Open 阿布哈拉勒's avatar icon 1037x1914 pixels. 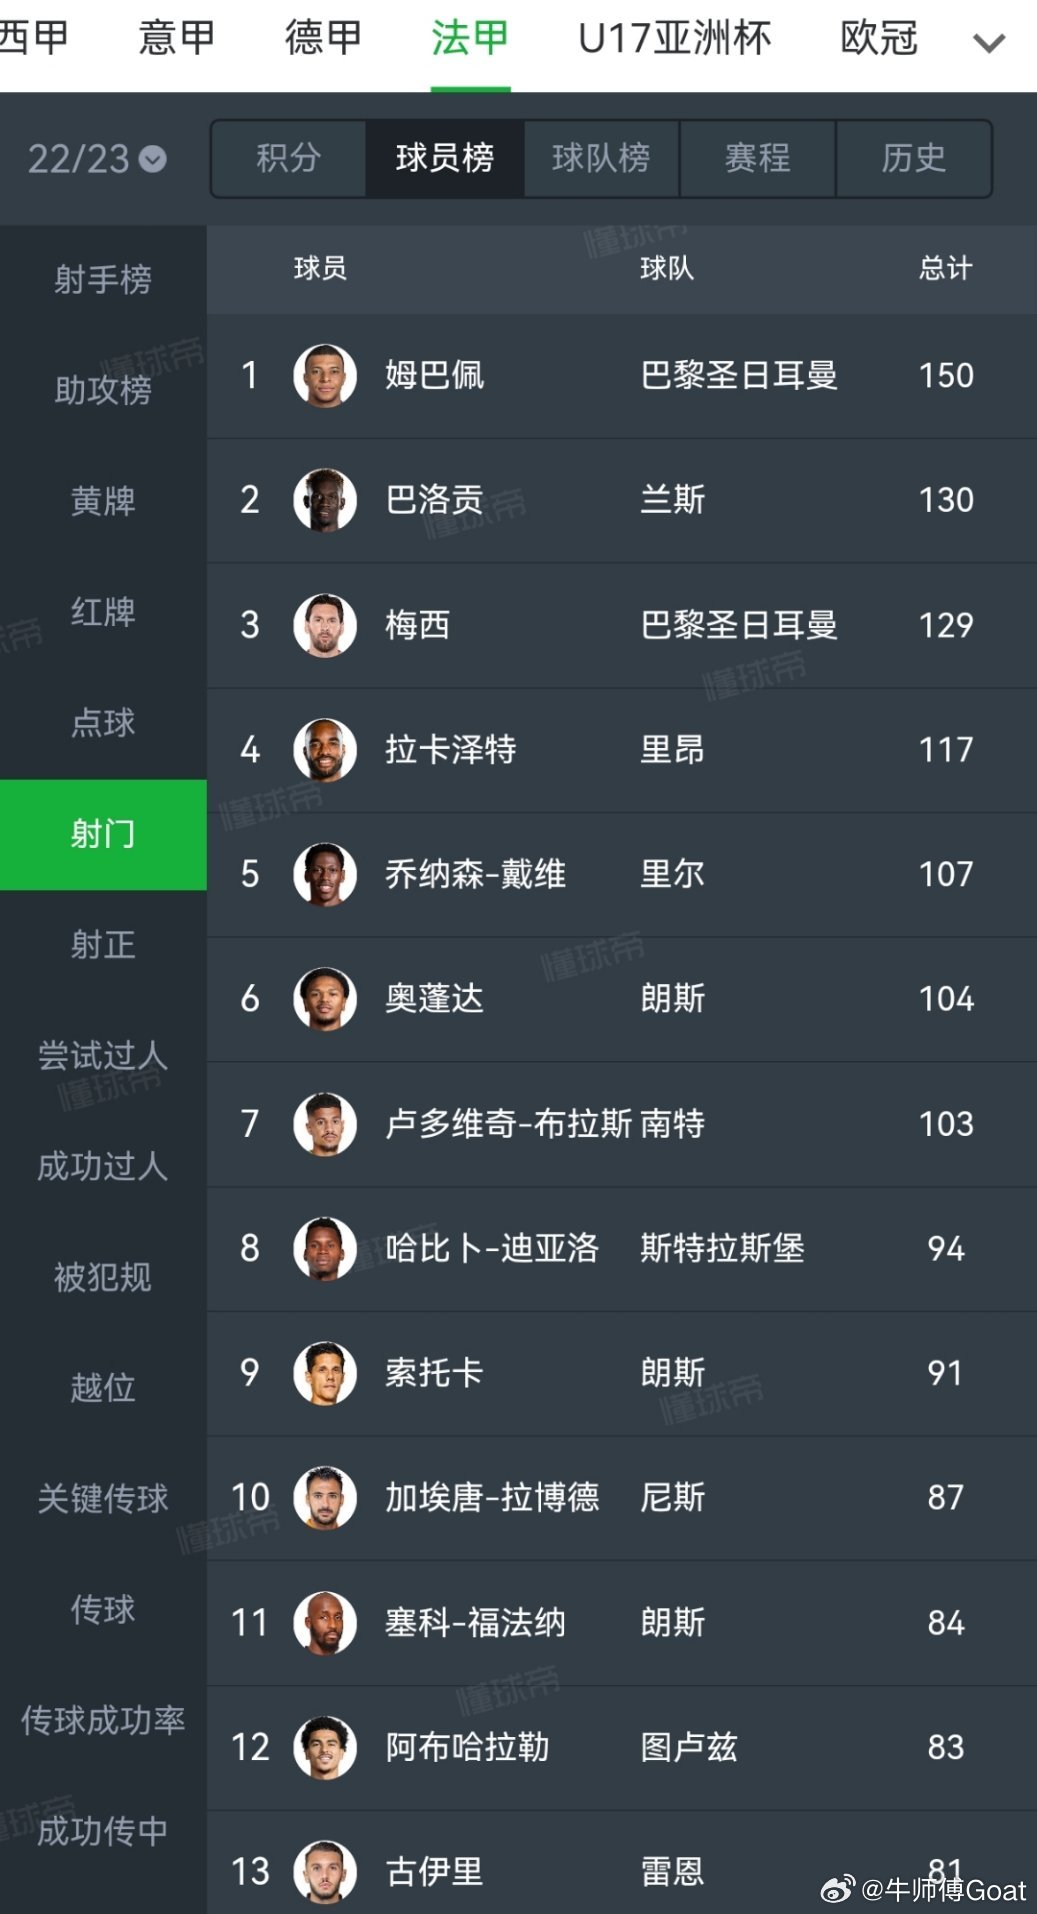[325, 1747]
